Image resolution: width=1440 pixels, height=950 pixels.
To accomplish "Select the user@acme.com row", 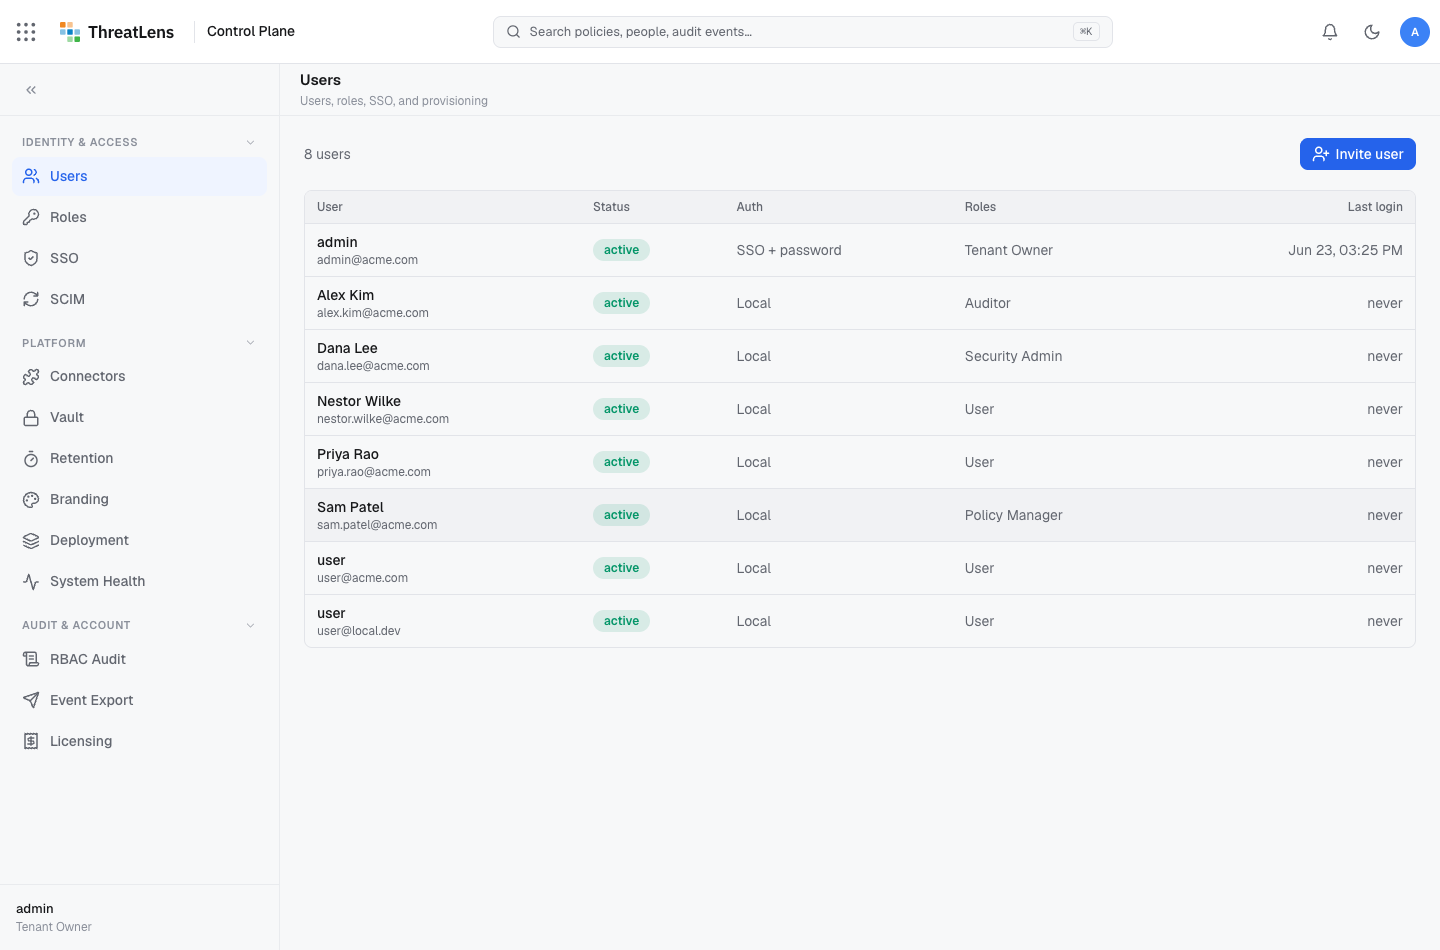I will (860, 568).
